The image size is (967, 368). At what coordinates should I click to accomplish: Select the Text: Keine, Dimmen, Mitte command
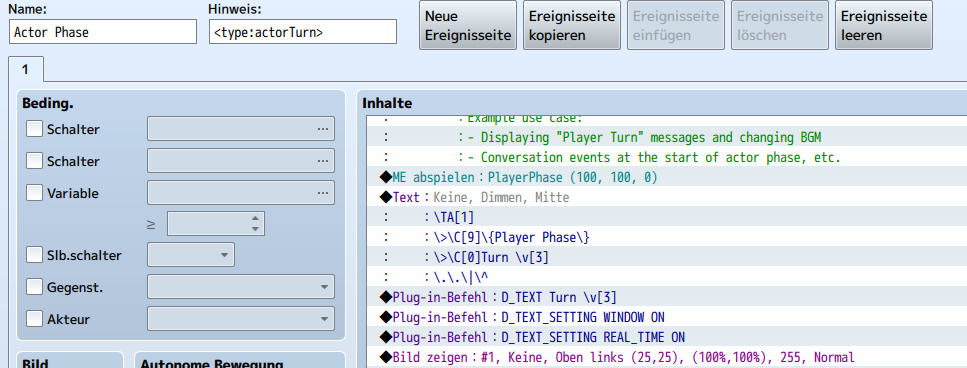(x=667, y=197)
